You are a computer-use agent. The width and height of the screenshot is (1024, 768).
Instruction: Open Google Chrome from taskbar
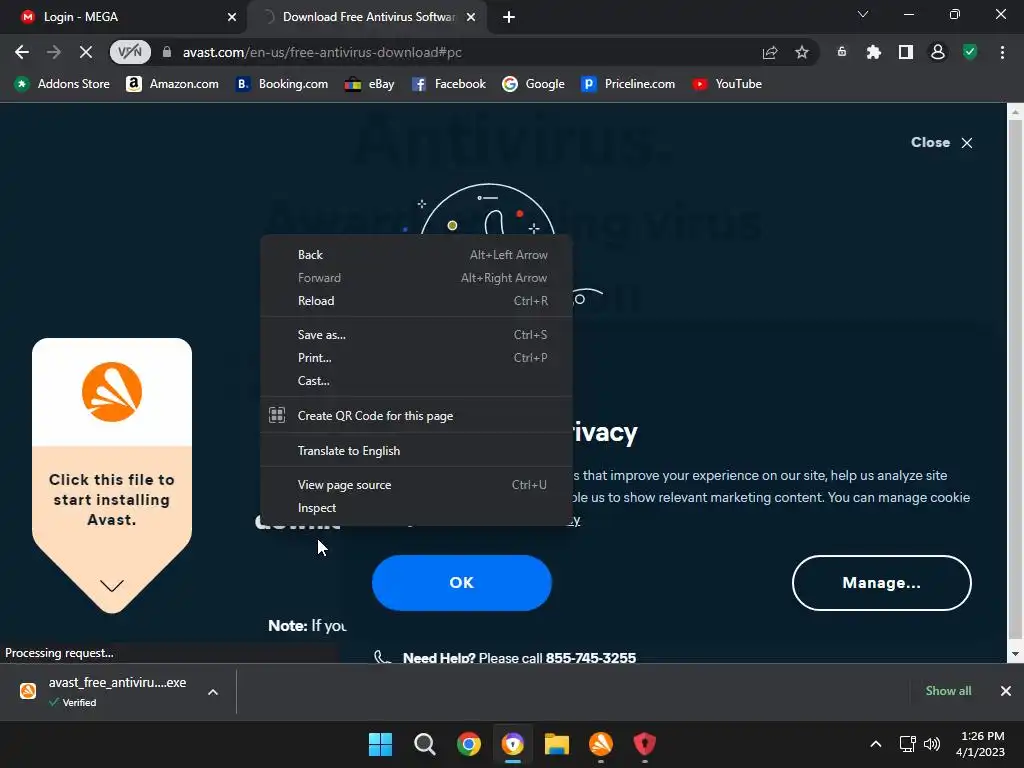click(468, 744)
